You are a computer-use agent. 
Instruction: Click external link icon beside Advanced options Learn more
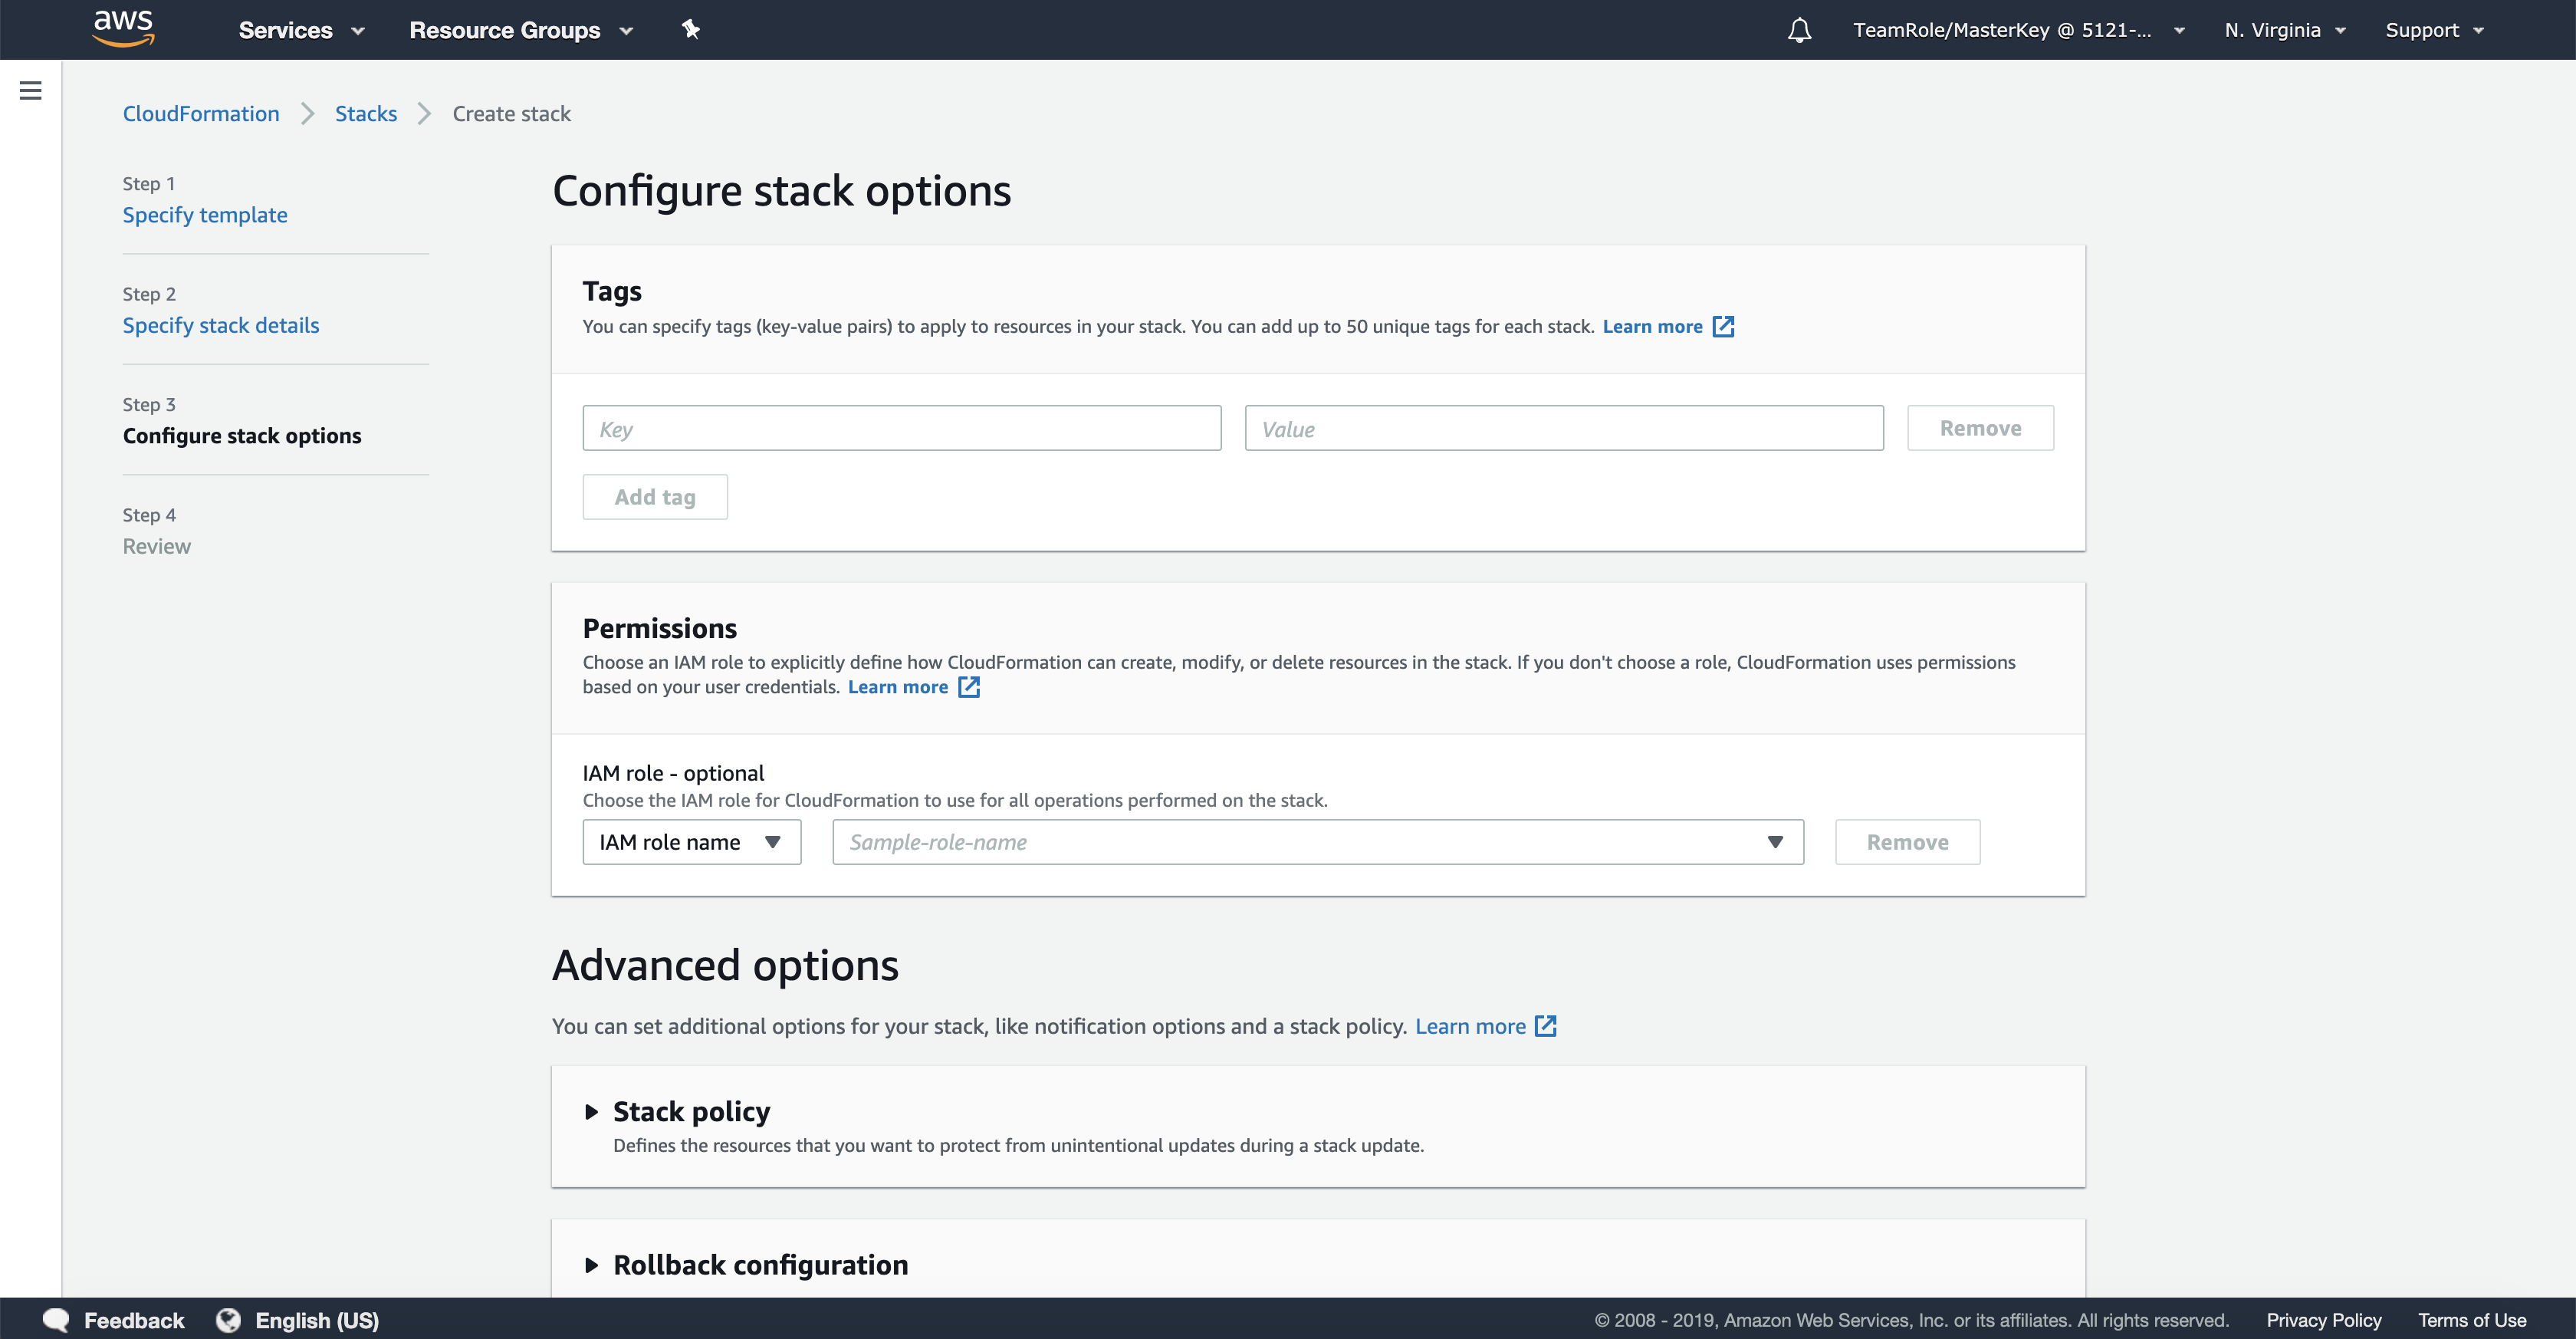pos(1545,1026)
